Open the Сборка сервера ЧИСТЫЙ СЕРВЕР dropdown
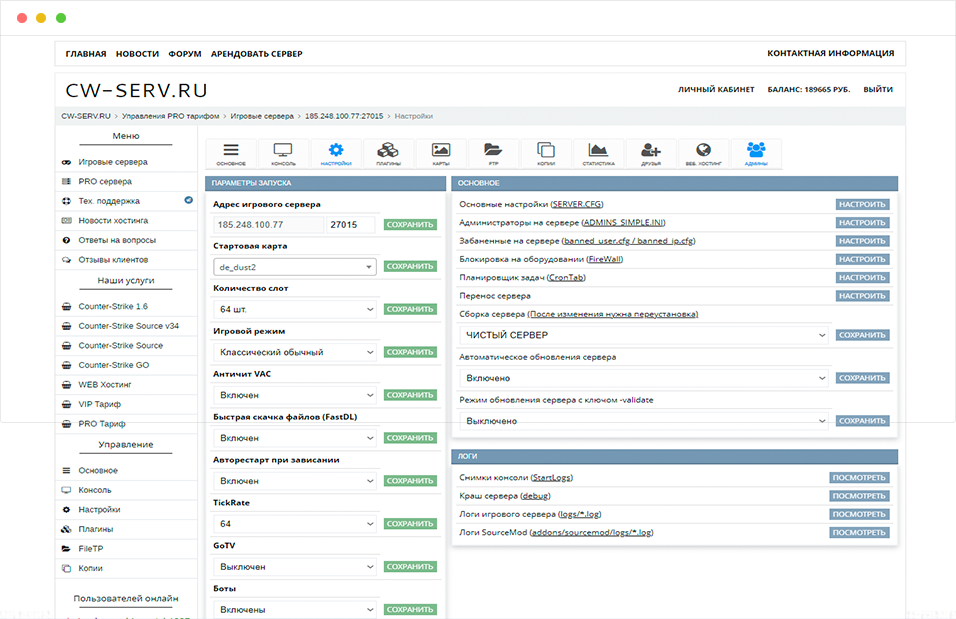The height and width of the screenshot is (619, 956). click(x=644, y=335)
